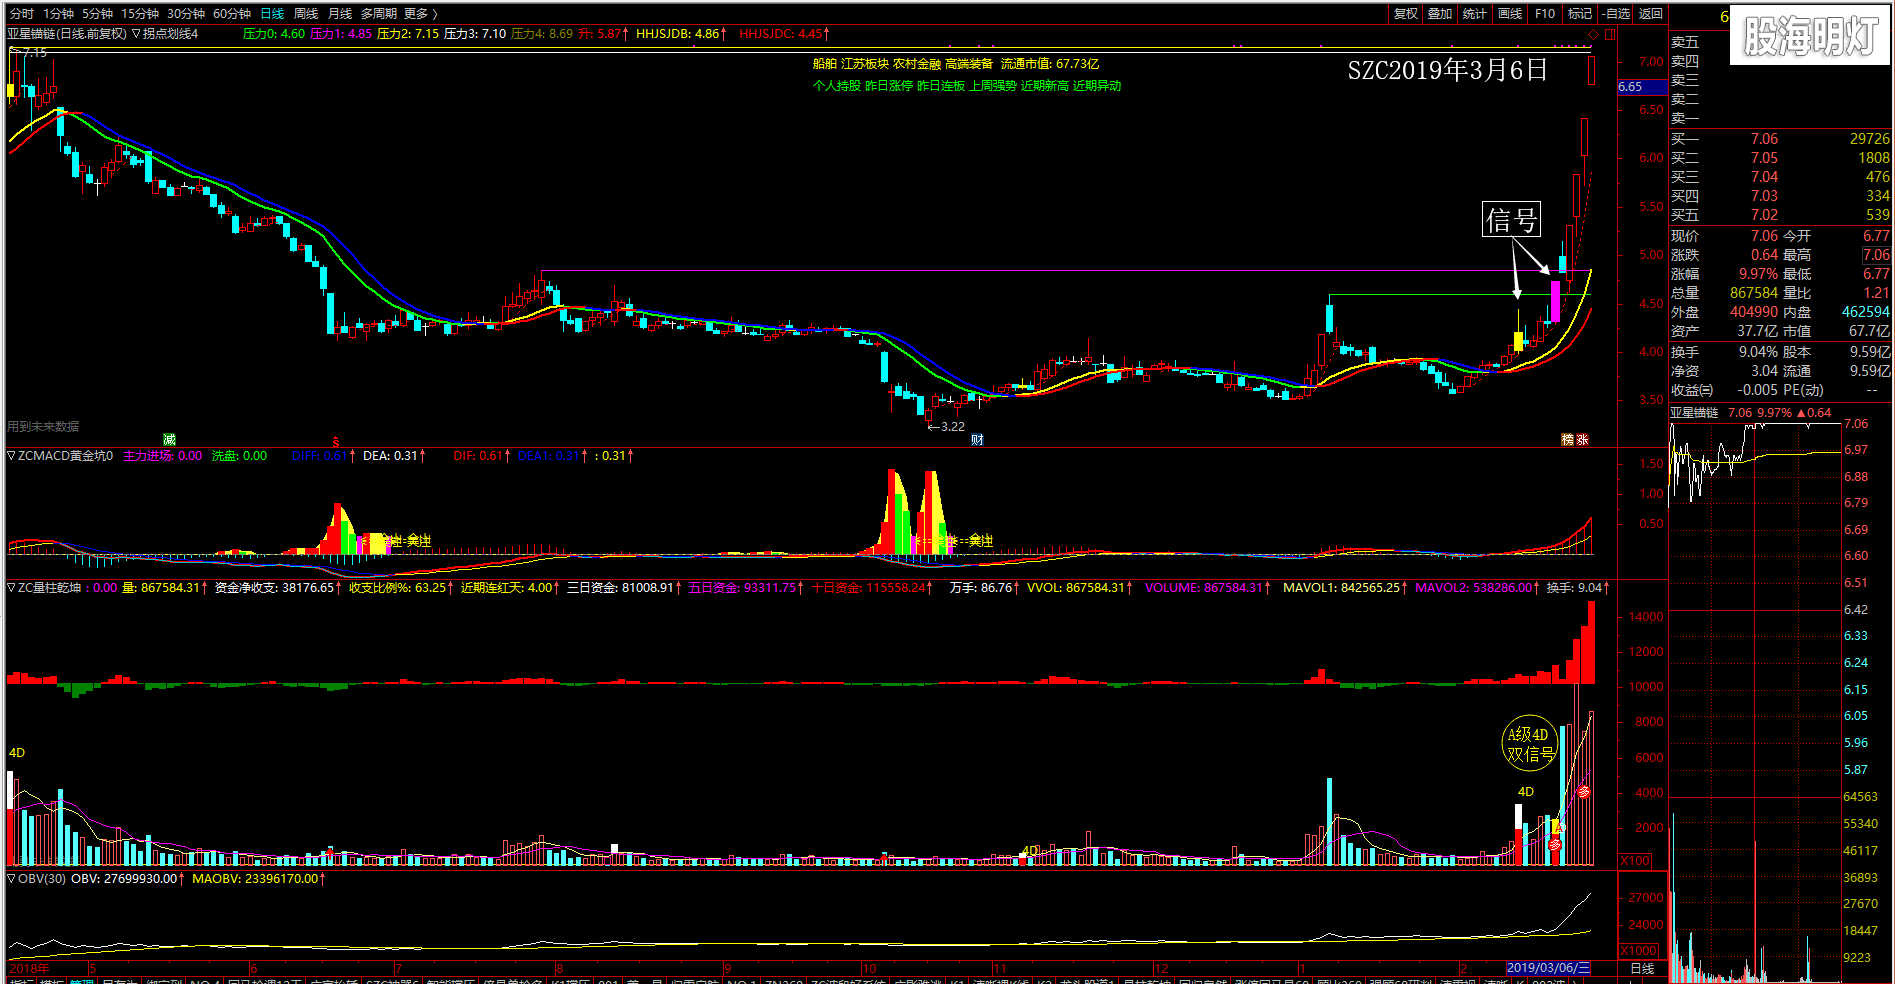Click the blue 6.65 price axis marker
The height and width of the screenshot is (984, 1895).
[1642, 87]
